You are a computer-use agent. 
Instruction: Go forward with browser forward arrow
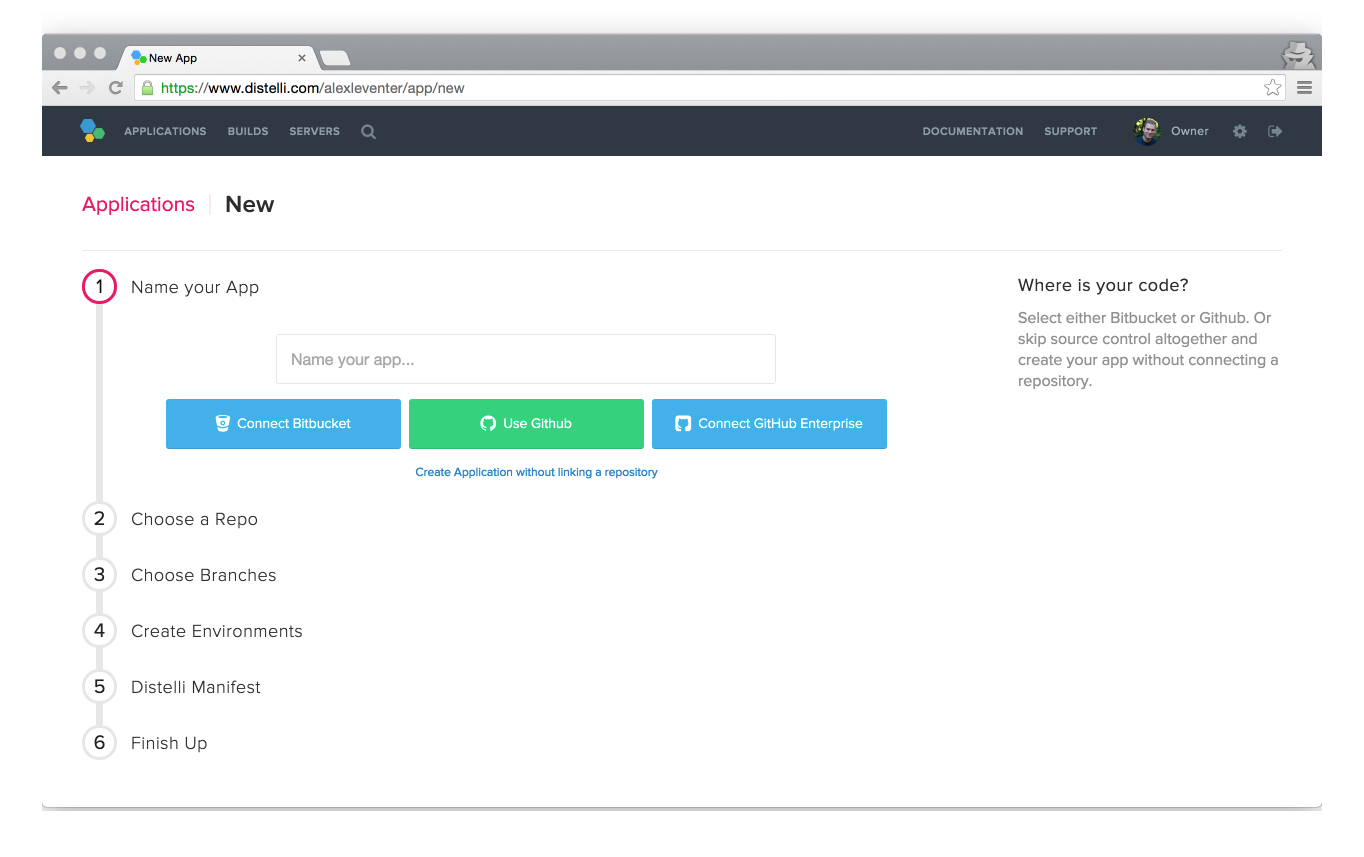tap(87, 88)
